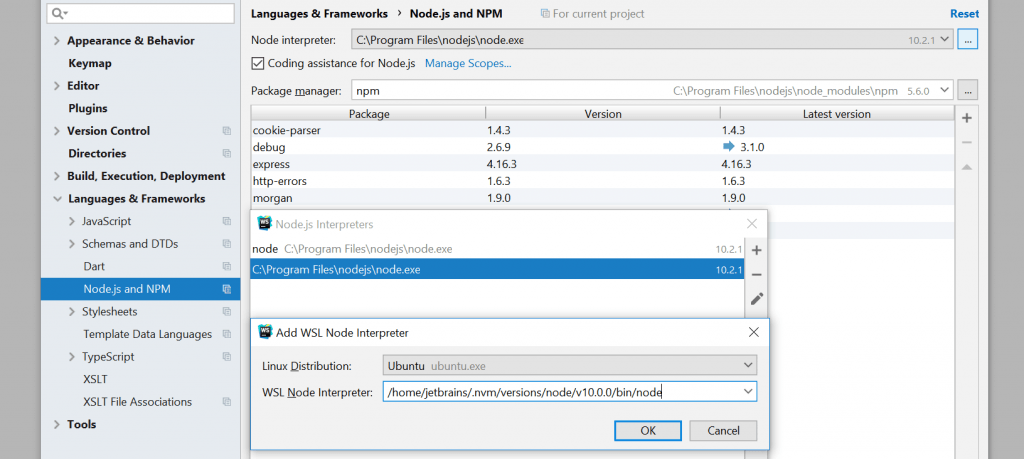Add a package with the plus icon
The image size is (1024, 459).
point(967,118)
